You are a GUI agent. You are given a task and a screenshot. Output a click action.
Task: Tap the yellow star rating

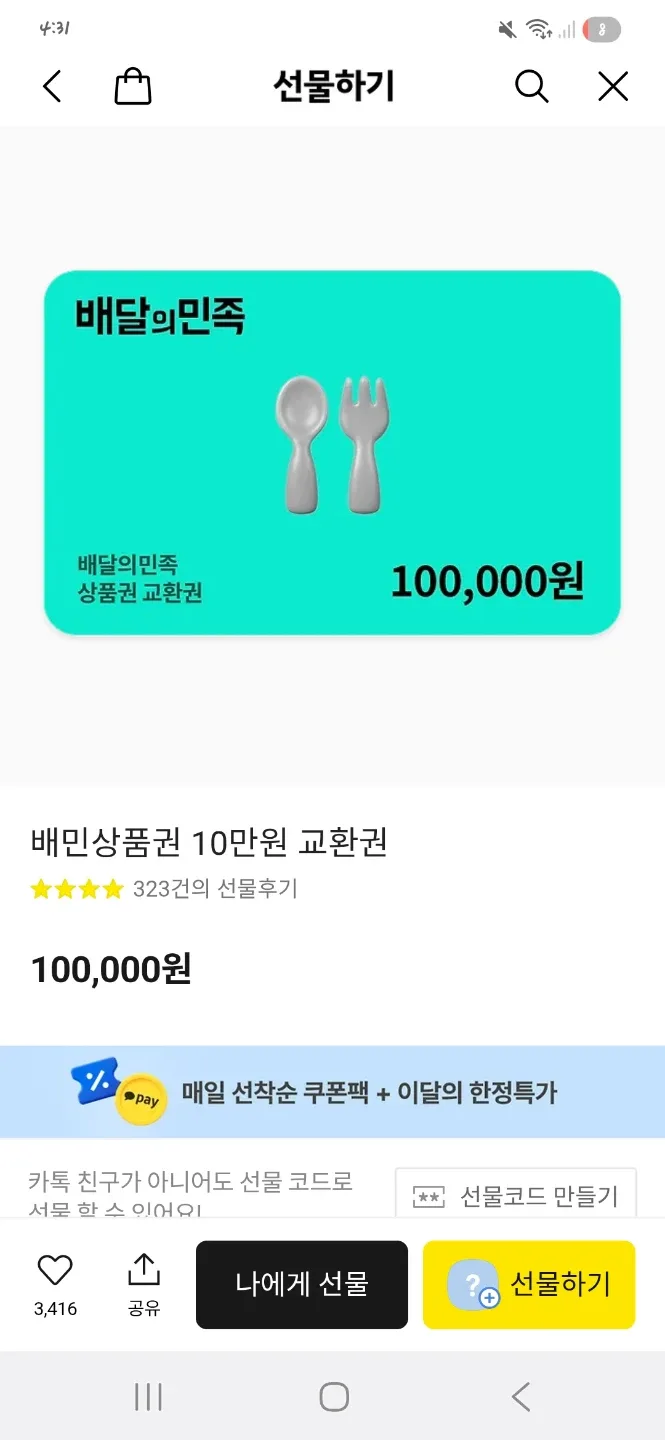click(77, 888)
